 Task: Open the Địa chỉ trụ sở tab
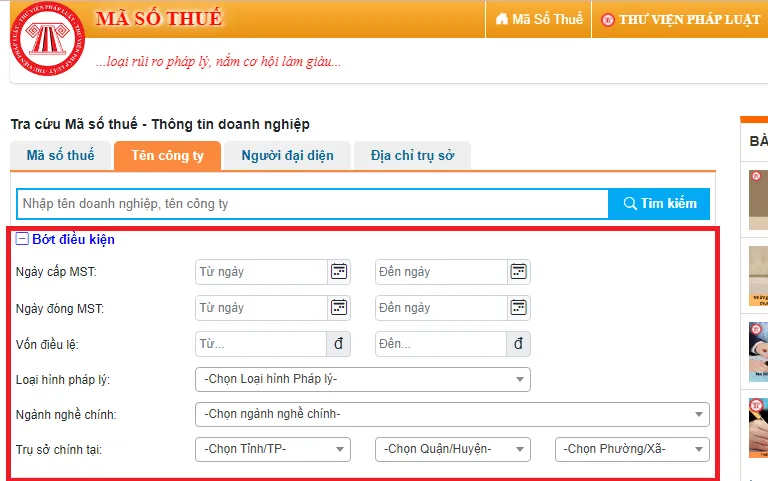(x=412, y=155)
